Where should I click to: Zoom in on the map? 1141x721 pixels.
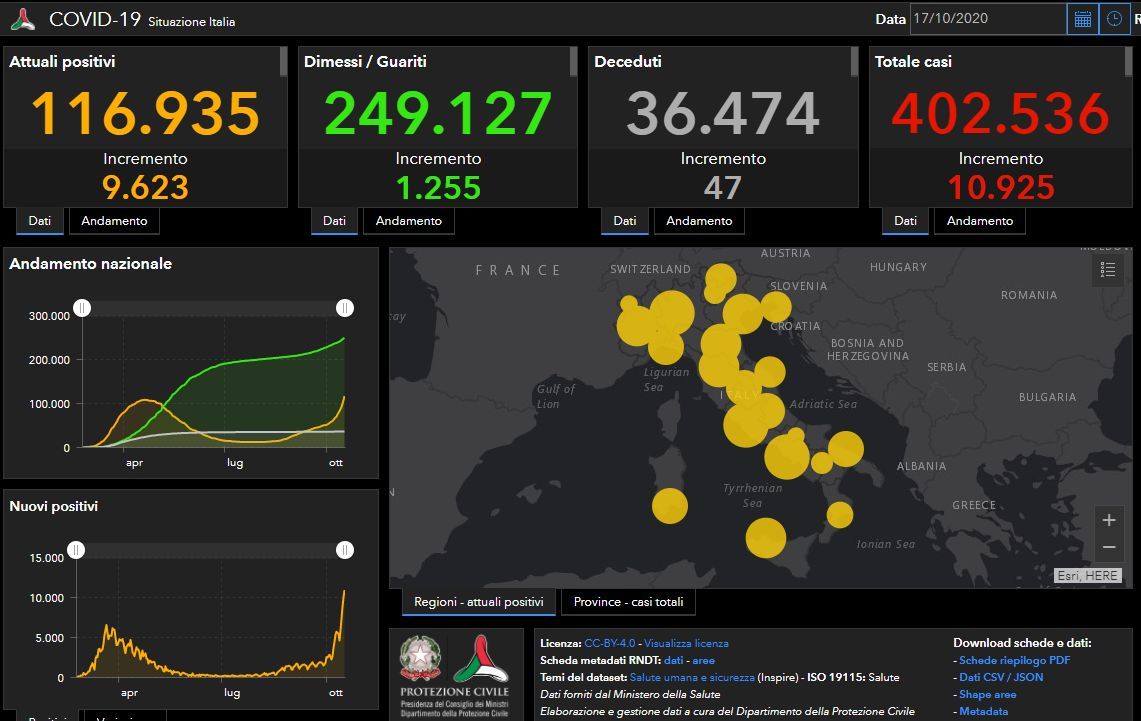pyautogui.click(x=1108, y=520)
